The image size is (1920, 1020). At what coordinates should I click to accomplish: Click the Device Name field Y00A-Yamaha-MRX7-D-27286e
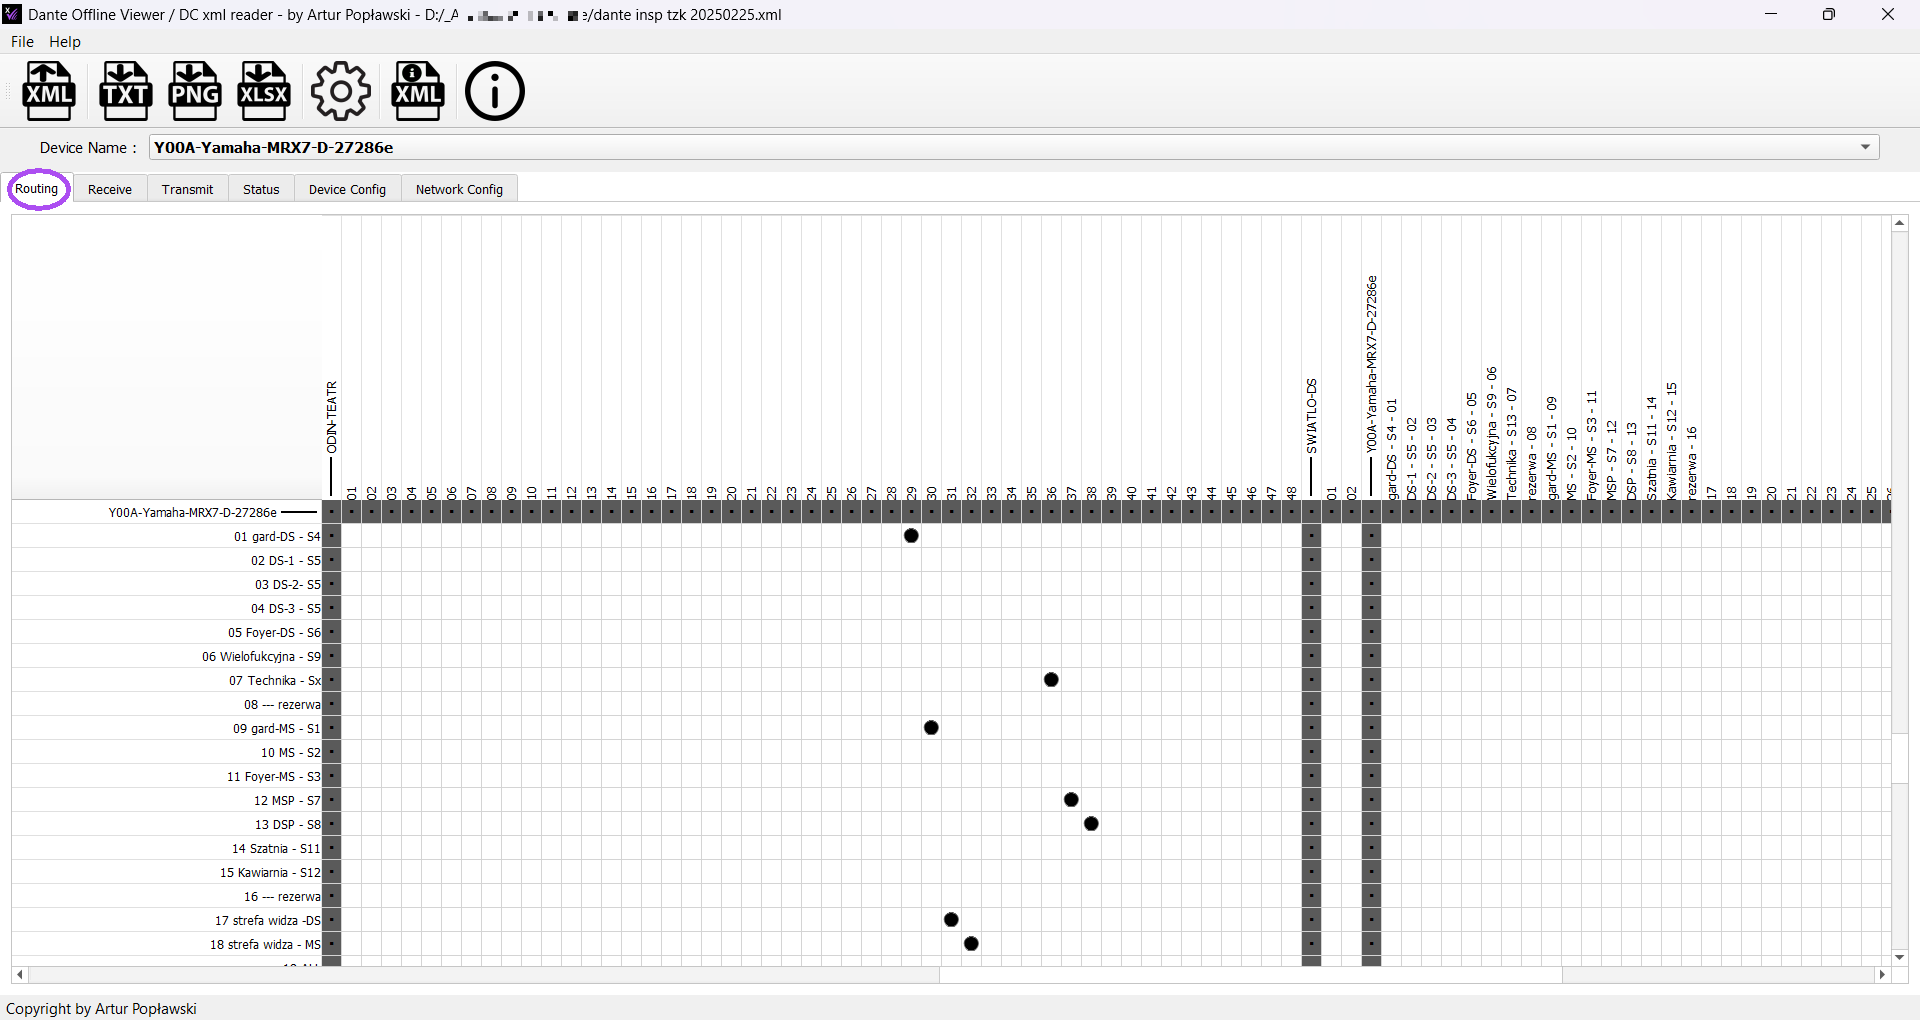pos(1014,147)
